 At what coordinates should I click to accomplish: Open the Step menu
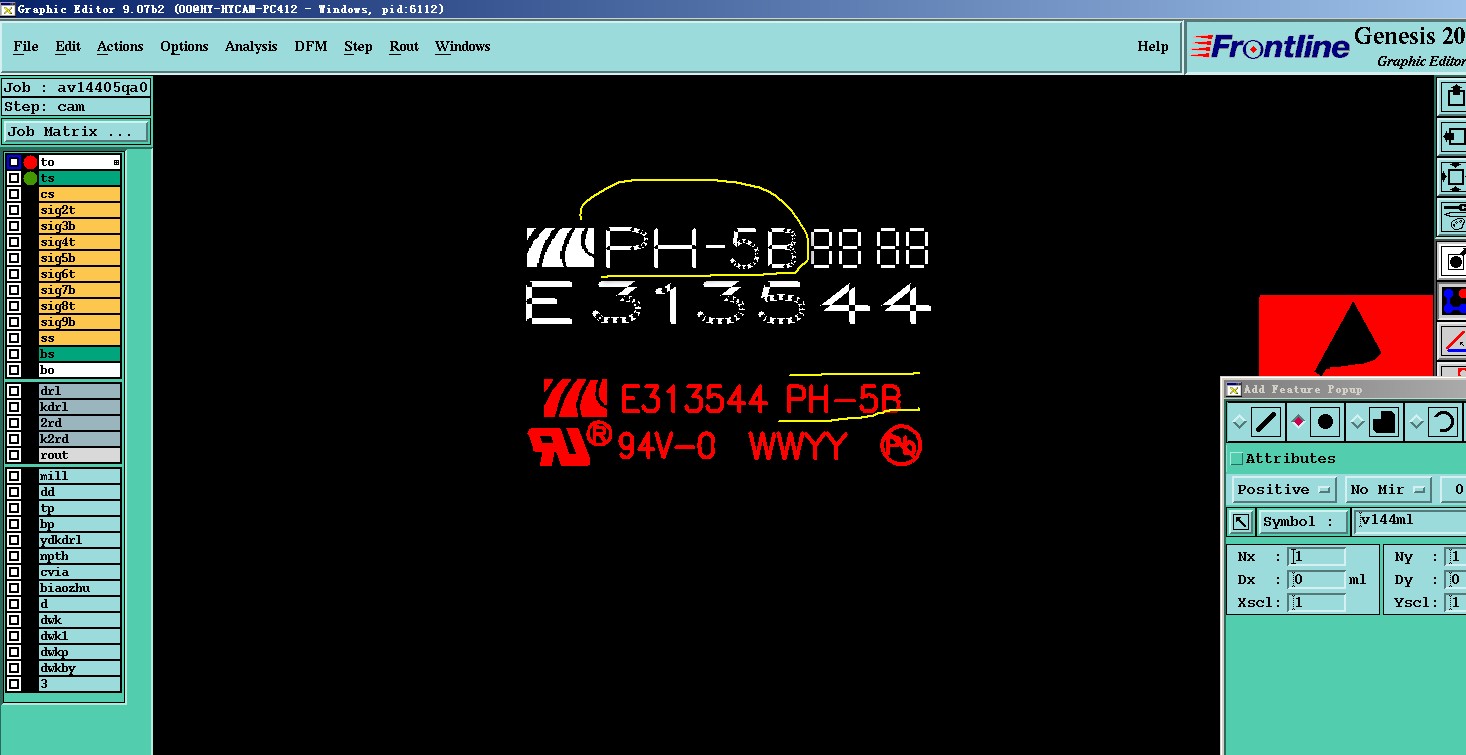coord(358,46)
